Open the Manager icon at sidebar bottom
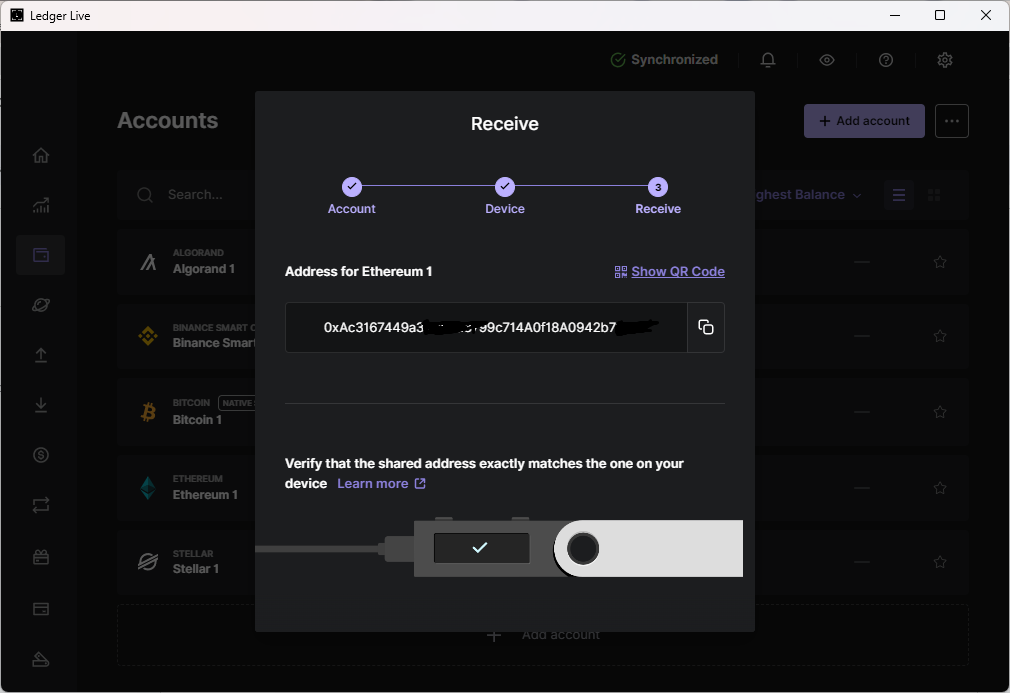Viewport: 1010px width, 693px height. 41,660
